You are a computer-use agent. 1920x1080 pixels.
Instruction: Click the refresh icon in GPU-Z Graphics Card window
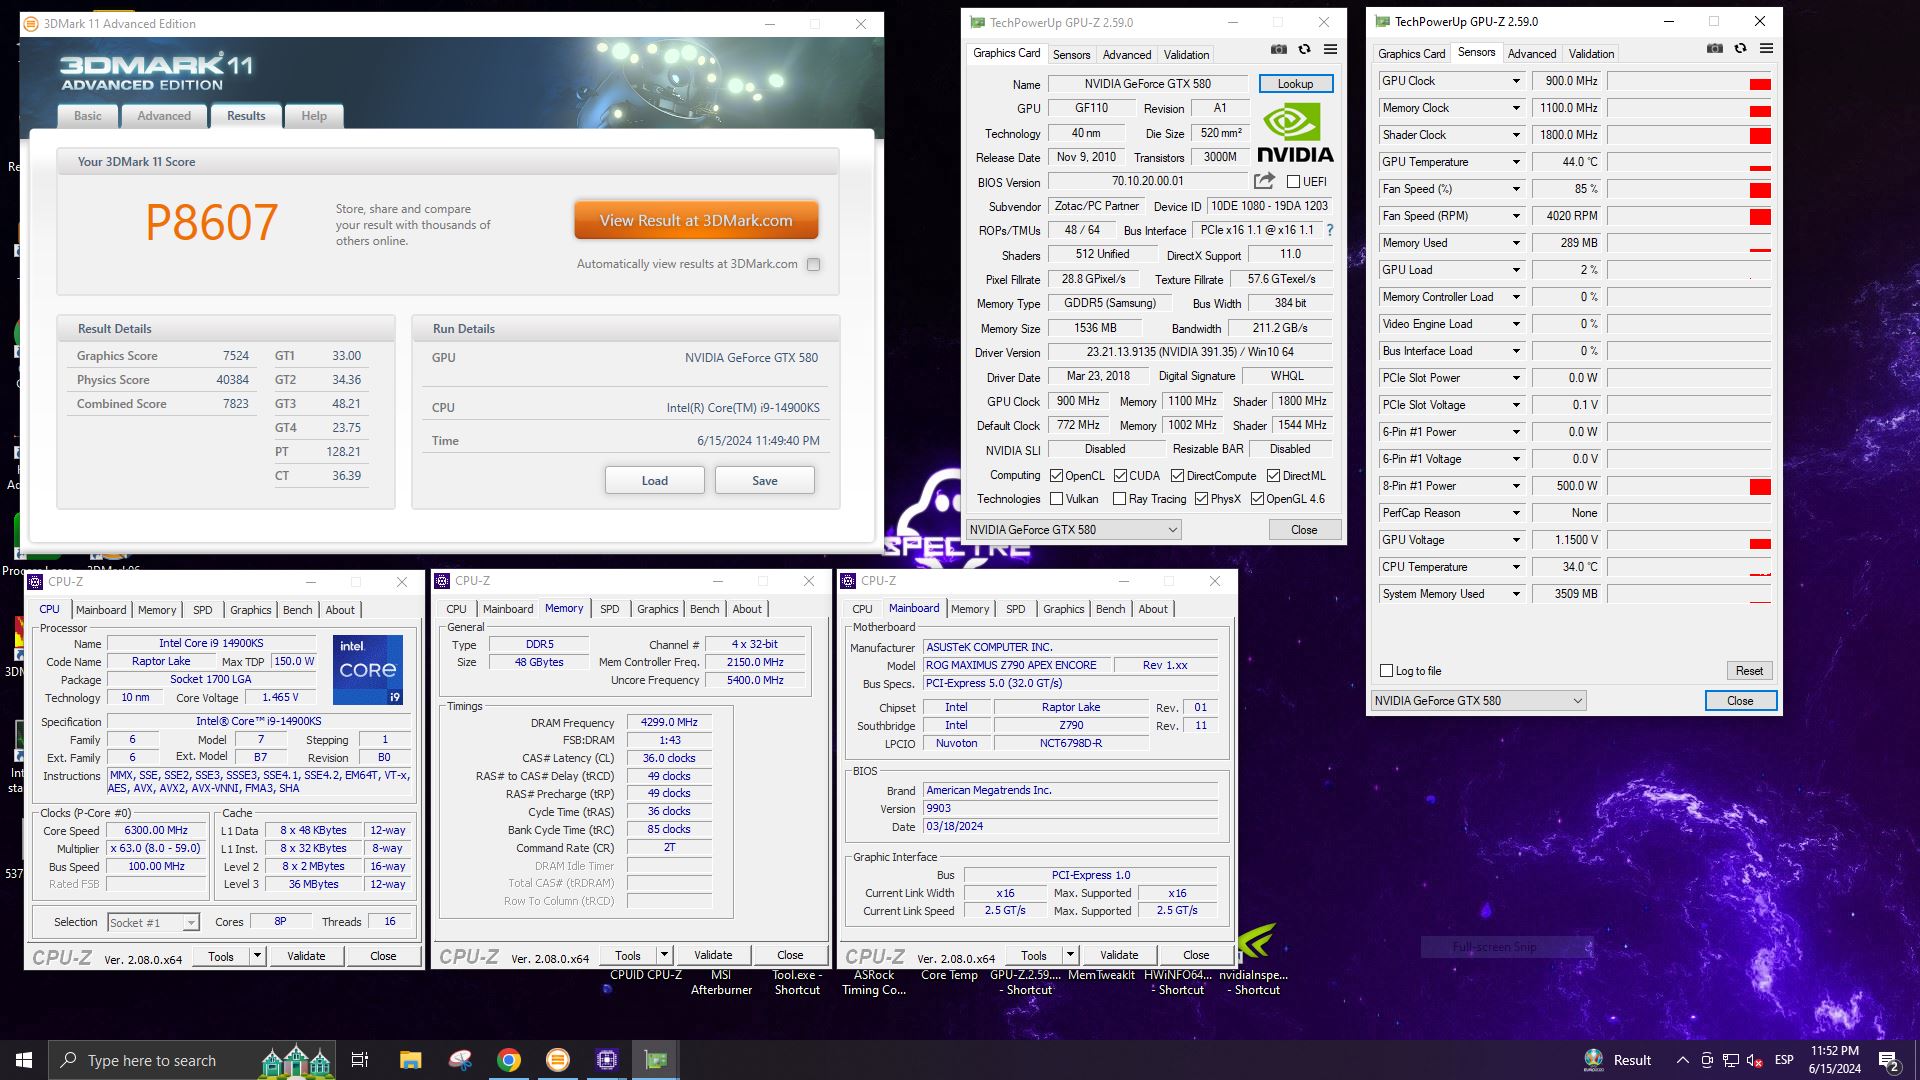1304,49
